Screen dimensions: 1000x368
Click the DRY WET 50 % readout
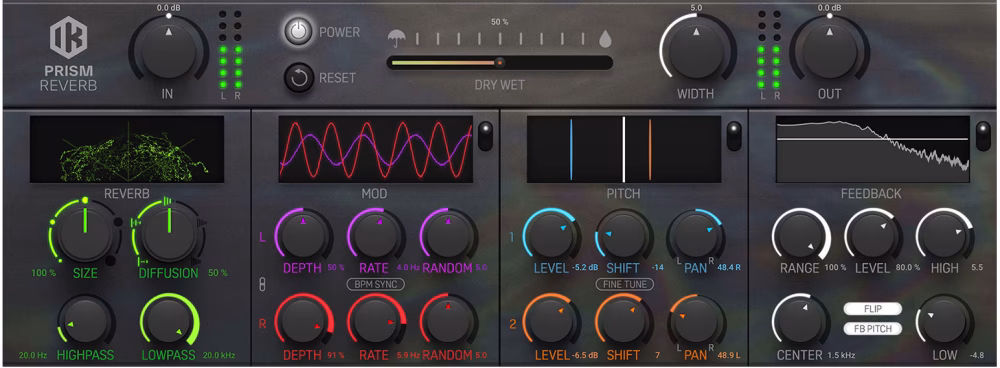[499, 21]
